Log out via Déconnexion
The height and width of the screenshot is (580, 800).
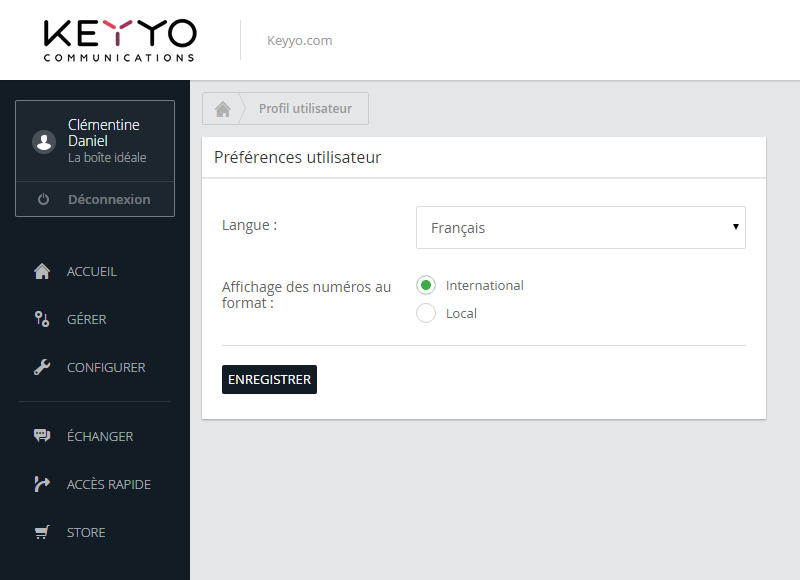tap(109, 199)
